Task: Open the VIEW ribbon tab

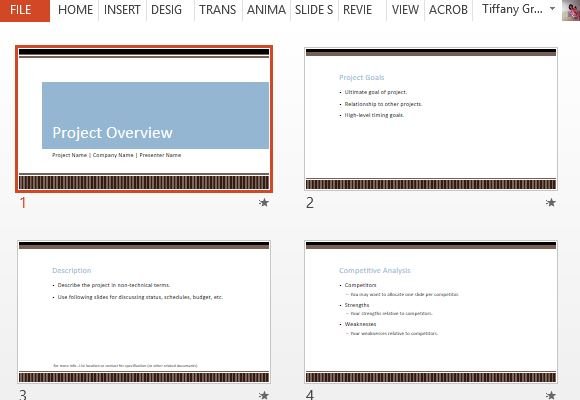Action: pyautogui.click(x=405, y=10)
